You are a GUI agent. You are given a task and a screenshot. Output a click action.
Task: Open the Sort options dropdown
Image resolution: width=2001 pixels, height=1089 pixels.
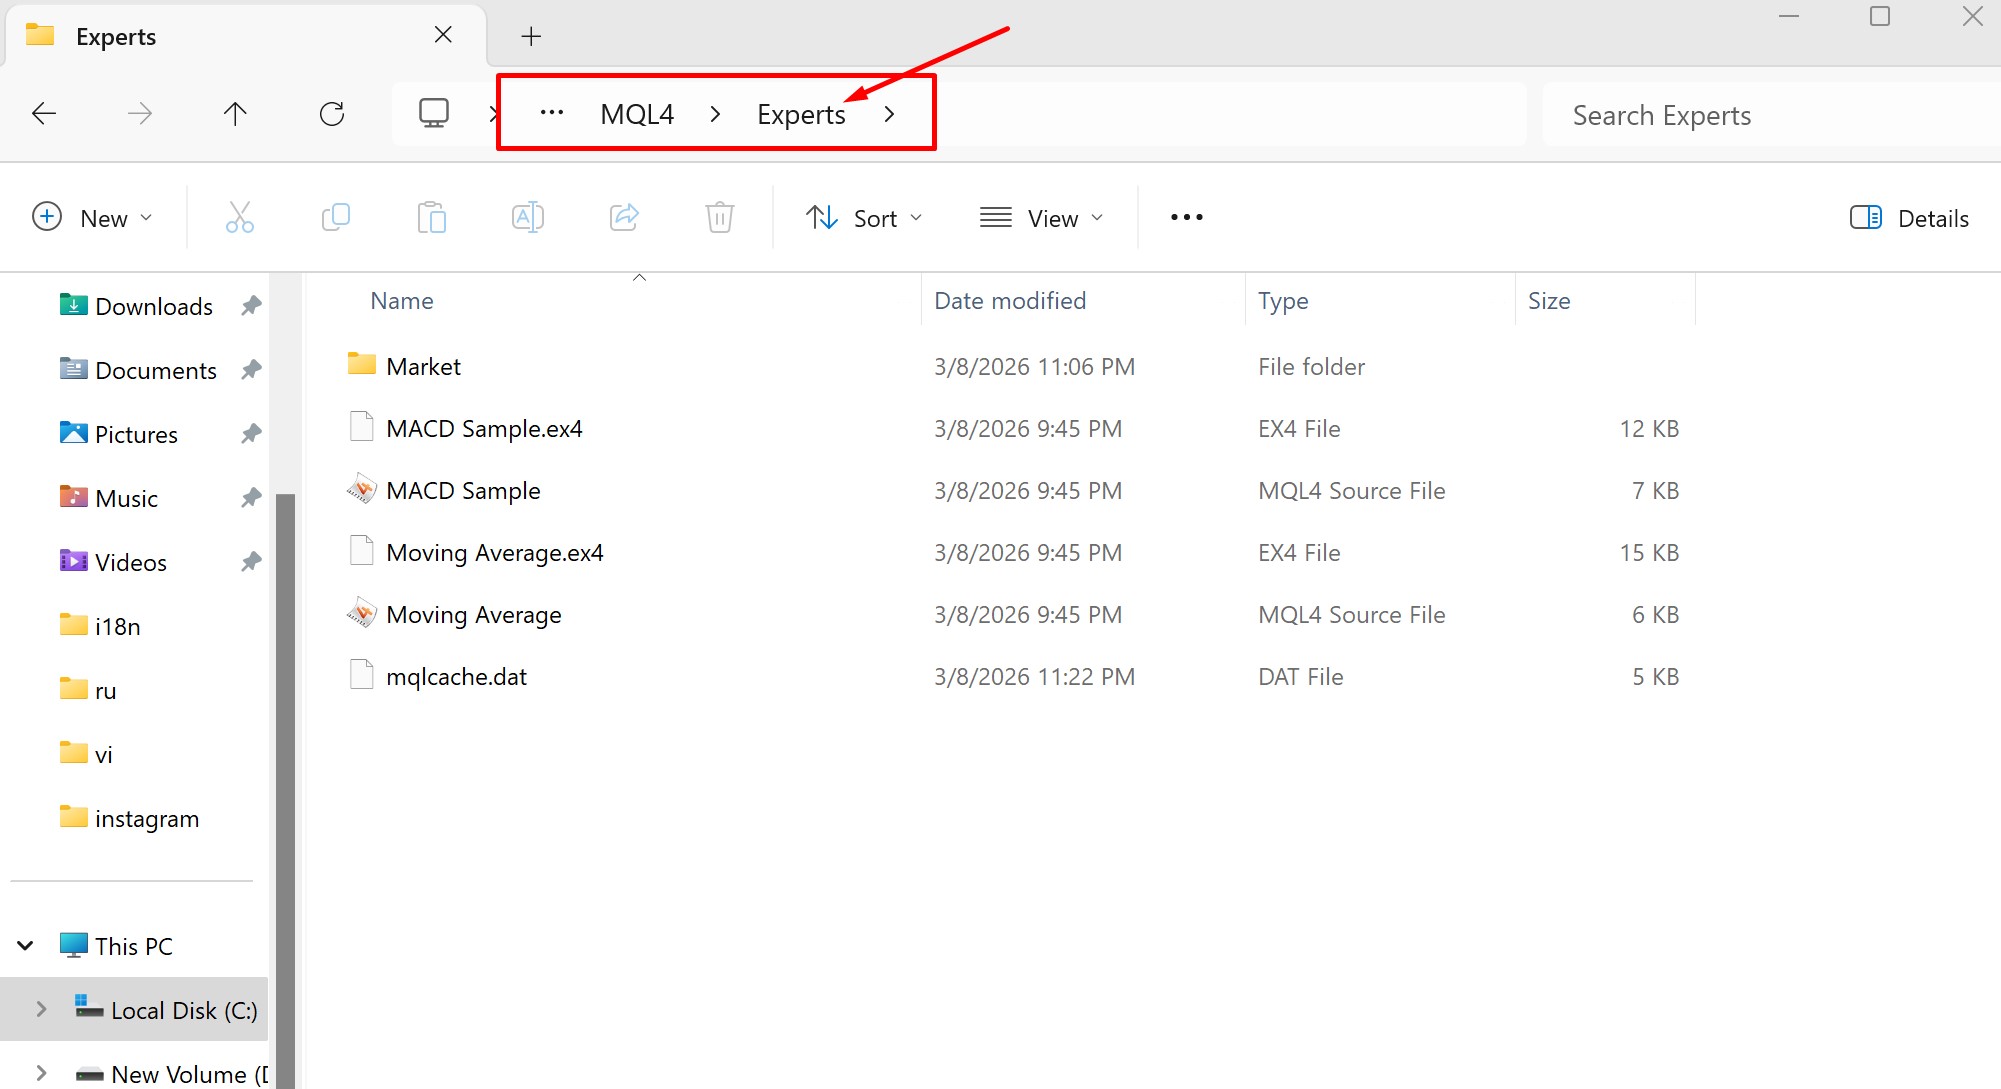click(864, 217)
